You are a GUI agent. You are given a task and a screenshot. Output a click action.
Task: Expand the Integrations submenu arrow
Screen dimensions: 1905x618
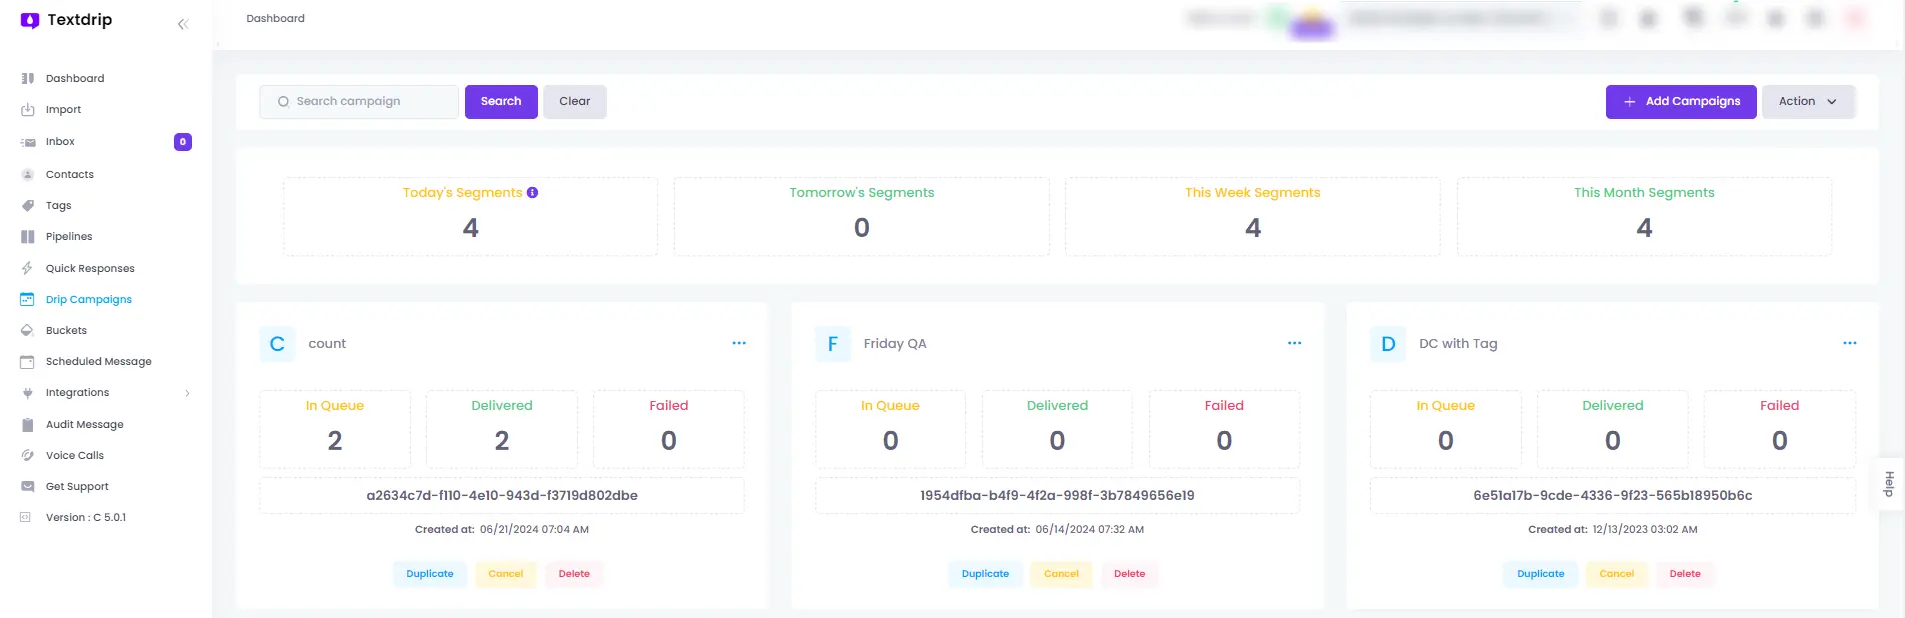187,393
